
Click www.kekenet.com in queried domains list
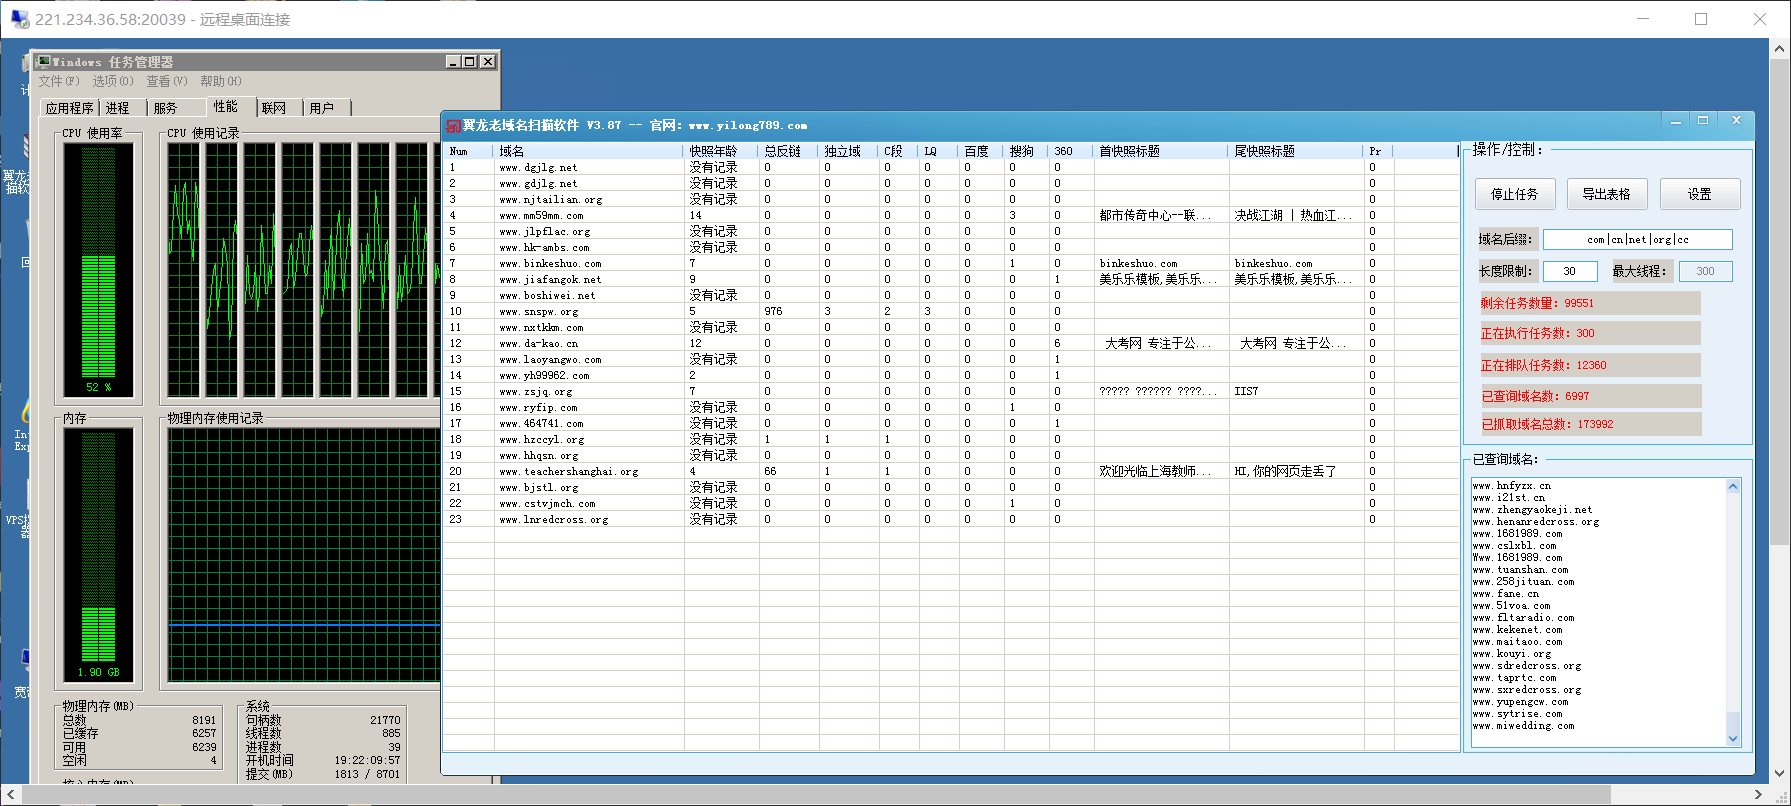(1517, 630)
